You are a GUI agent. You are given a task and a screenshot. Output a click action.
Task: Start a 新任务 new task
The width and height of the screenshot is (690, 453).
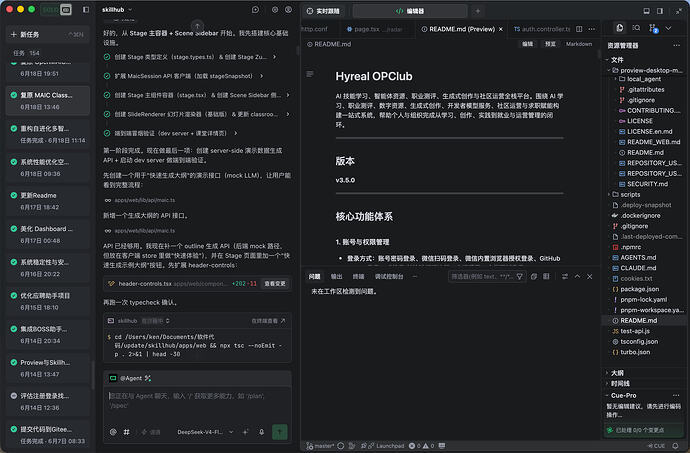coord(48,34)
